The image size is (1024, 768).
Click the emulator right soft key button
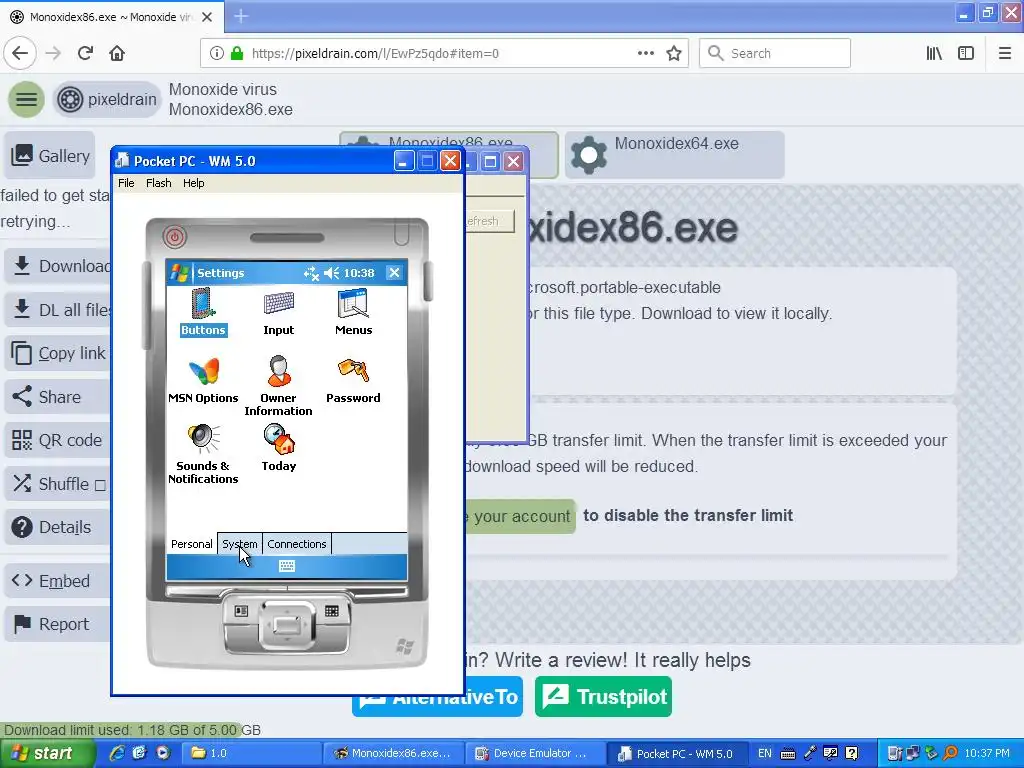coord(332,611)
